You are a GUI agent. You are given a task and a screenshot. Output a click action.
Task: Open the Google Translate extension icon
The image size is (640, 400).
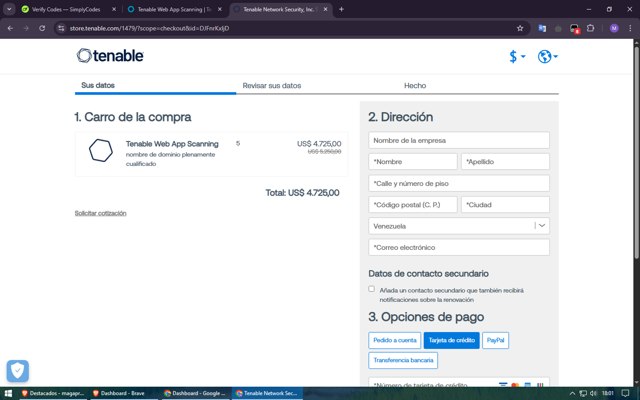[x=542, y=28]
